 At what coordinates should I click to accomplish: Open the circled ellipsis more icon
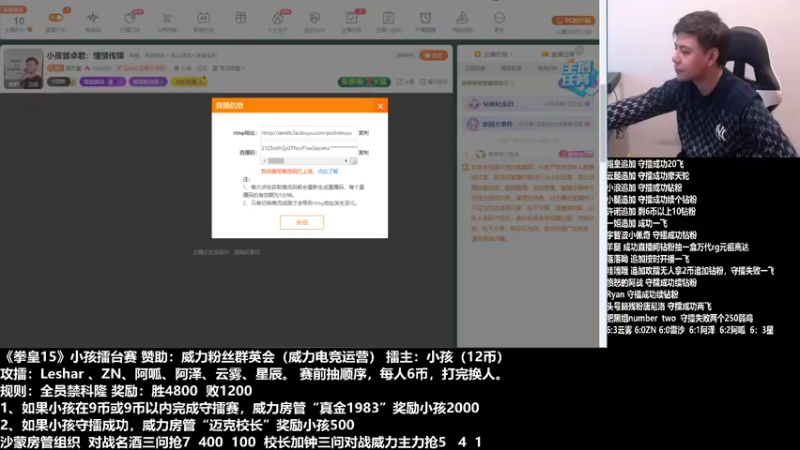pyautogui.click(x=499, y=18)
